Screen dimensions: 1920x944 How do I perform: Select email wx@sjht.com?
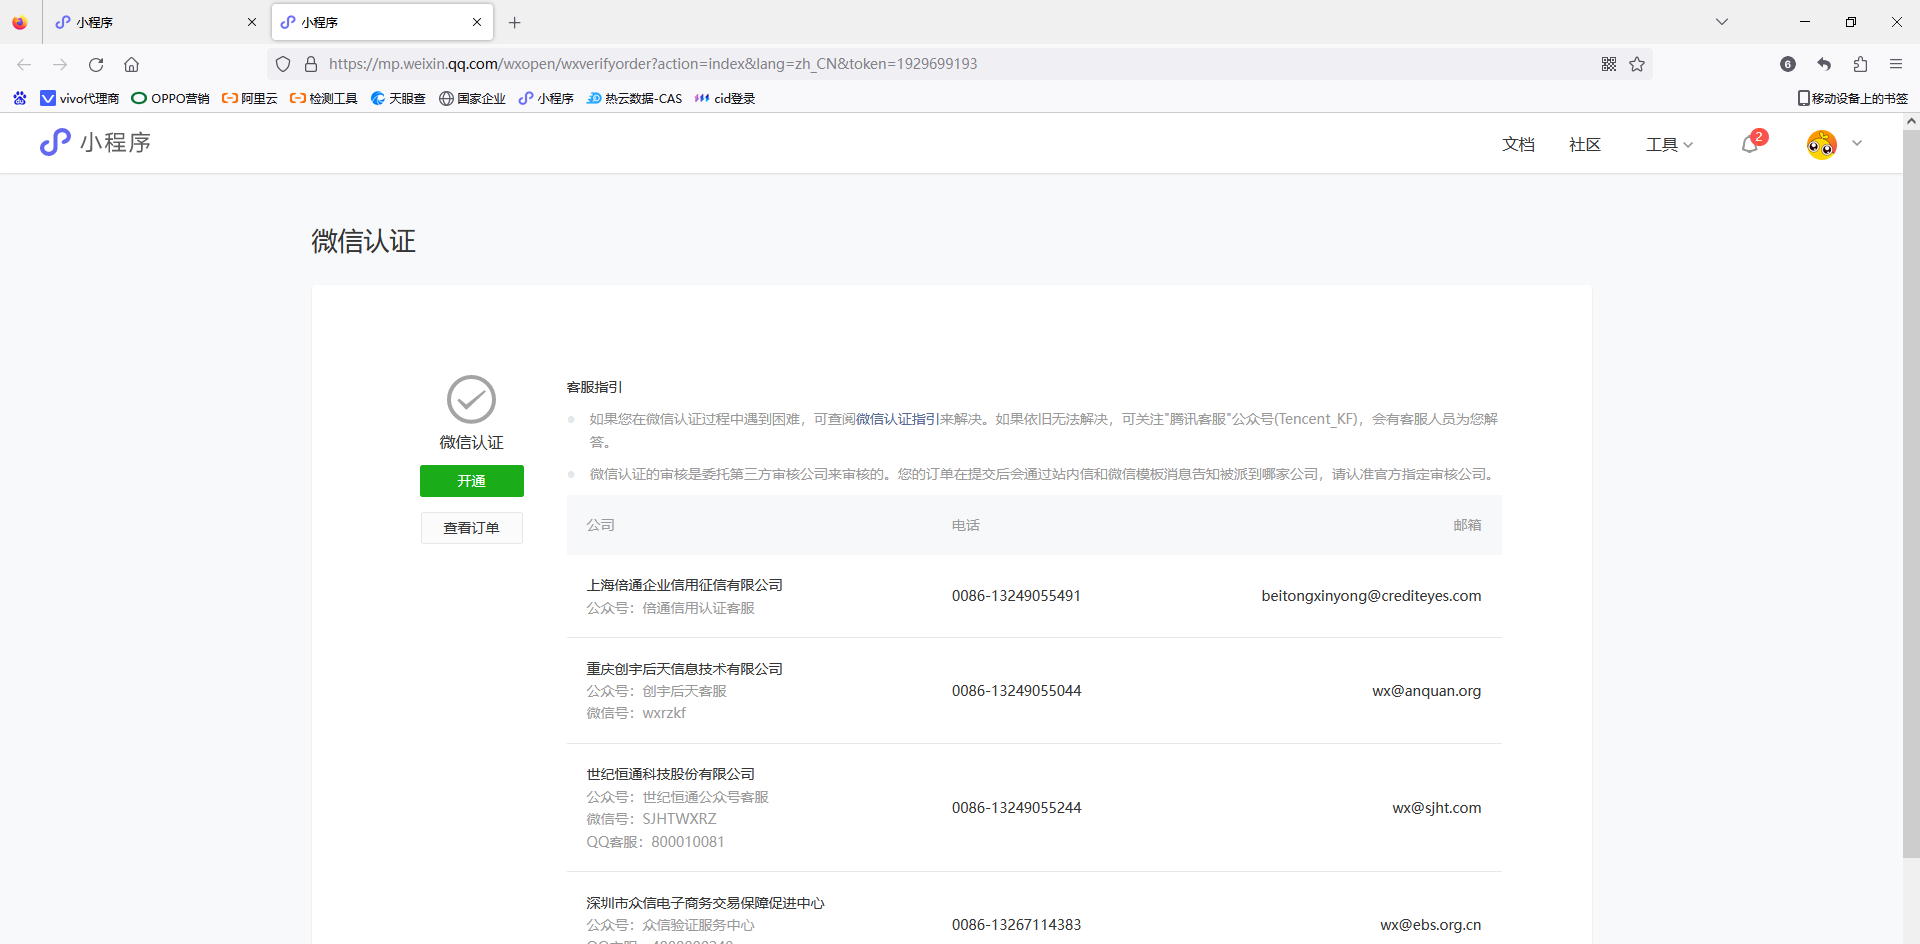click(1437, 808)
